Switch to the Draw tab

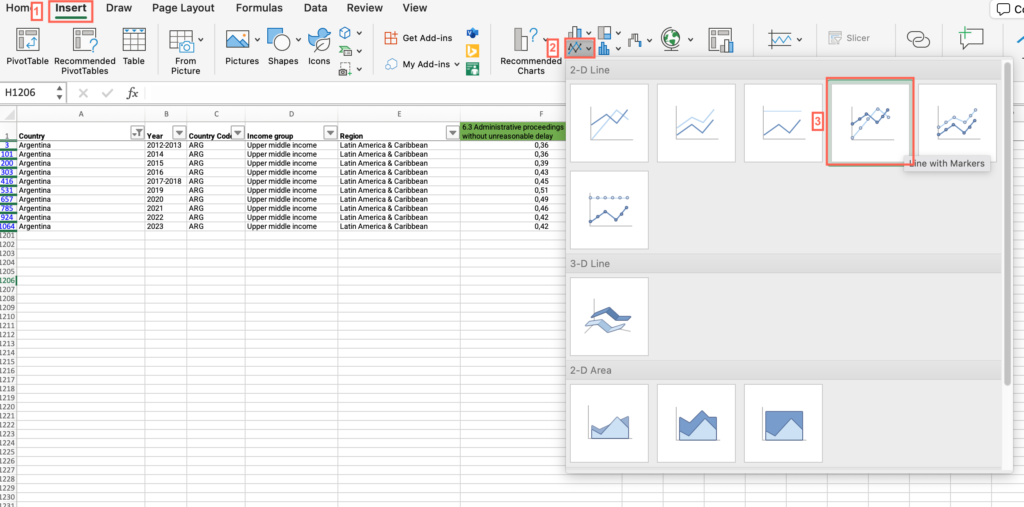(x=118, y=8)
